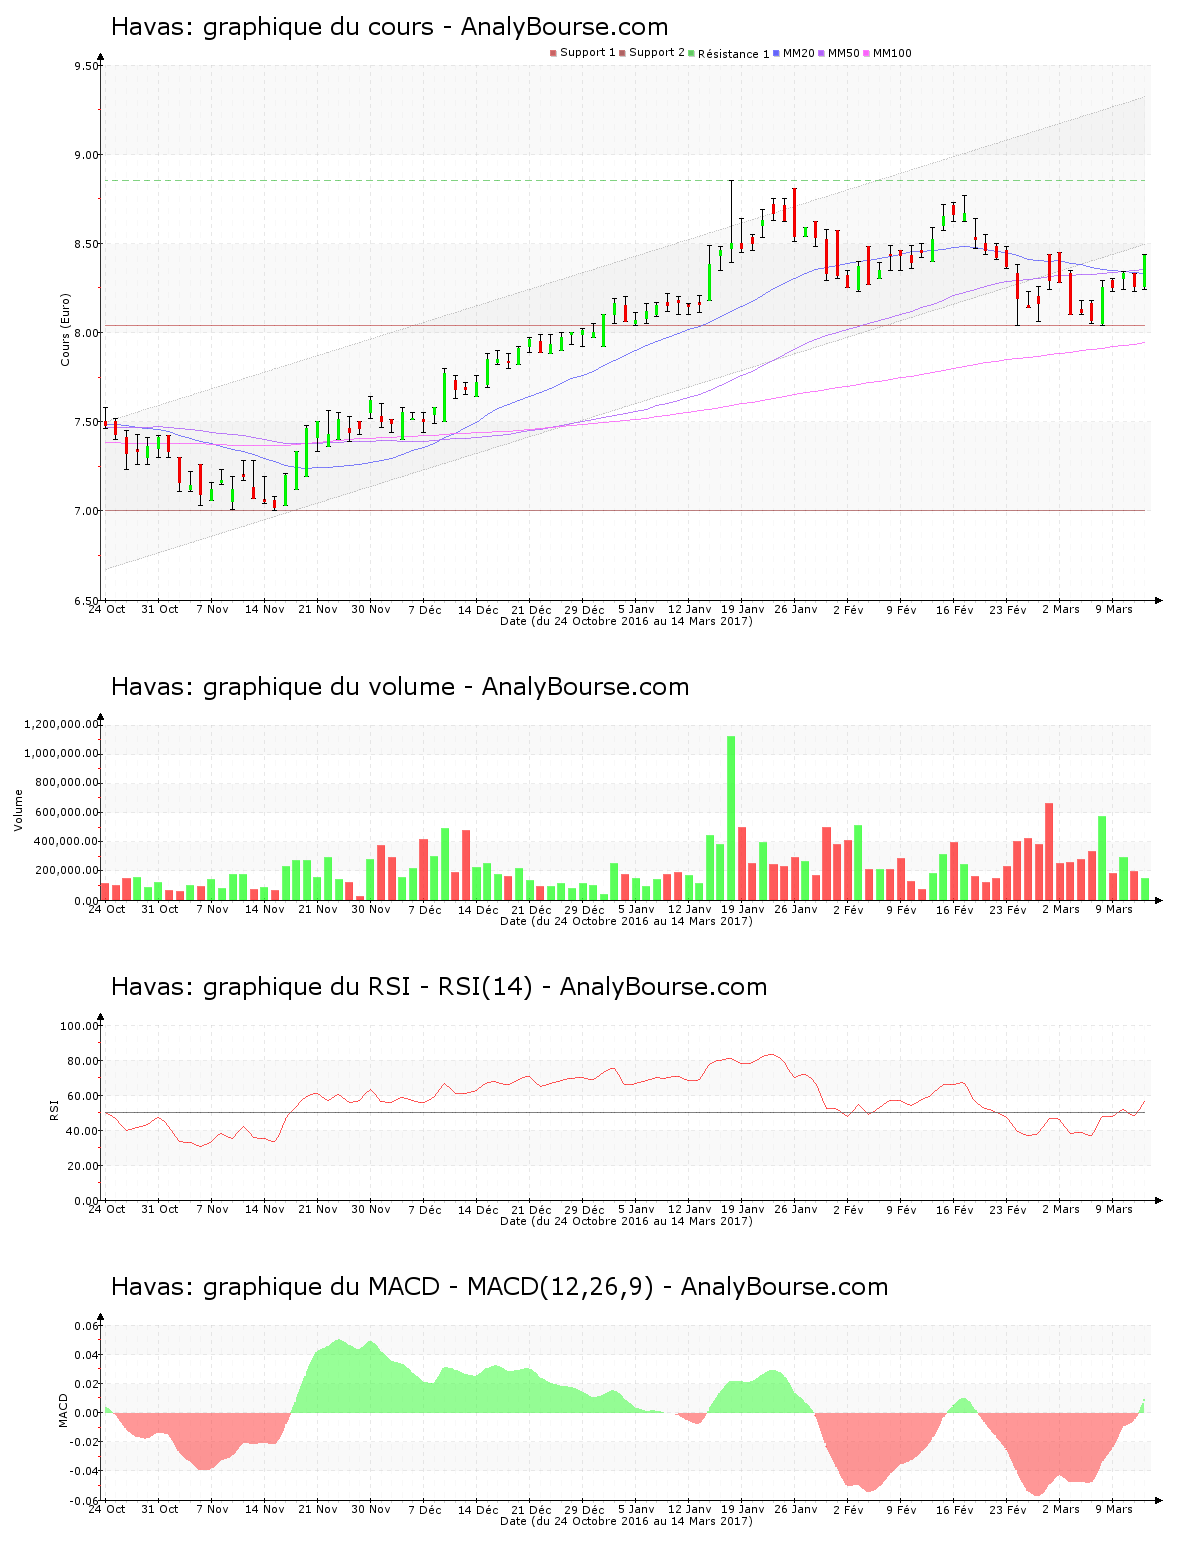
Task: Click the 80.00 RSI axis value
Action: coord(83,1061)
